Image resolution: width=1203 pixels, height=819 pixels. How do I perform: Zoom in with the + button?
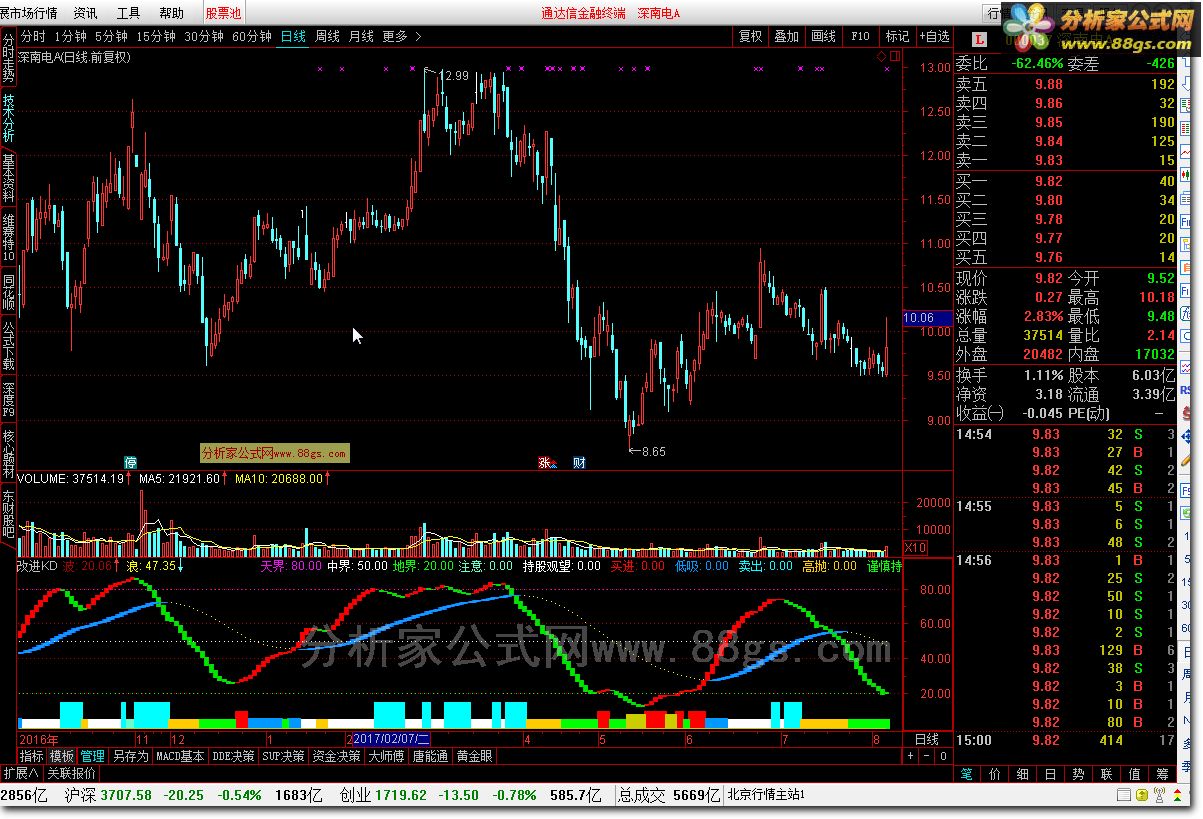910,756
